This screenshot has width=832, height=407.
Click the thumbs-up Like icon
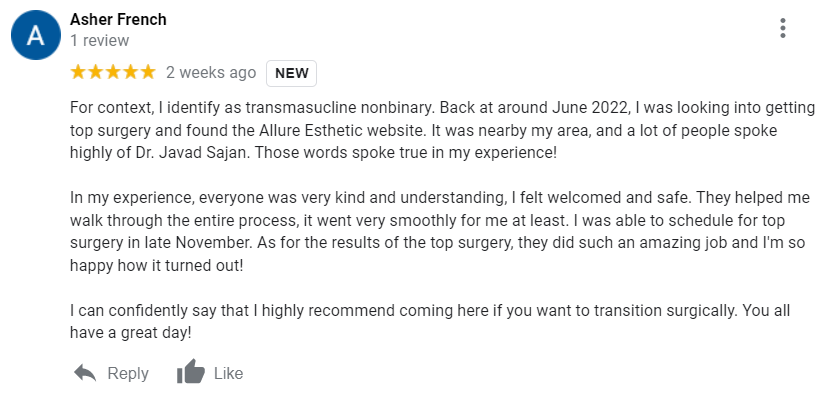click(x=190, y=371)
